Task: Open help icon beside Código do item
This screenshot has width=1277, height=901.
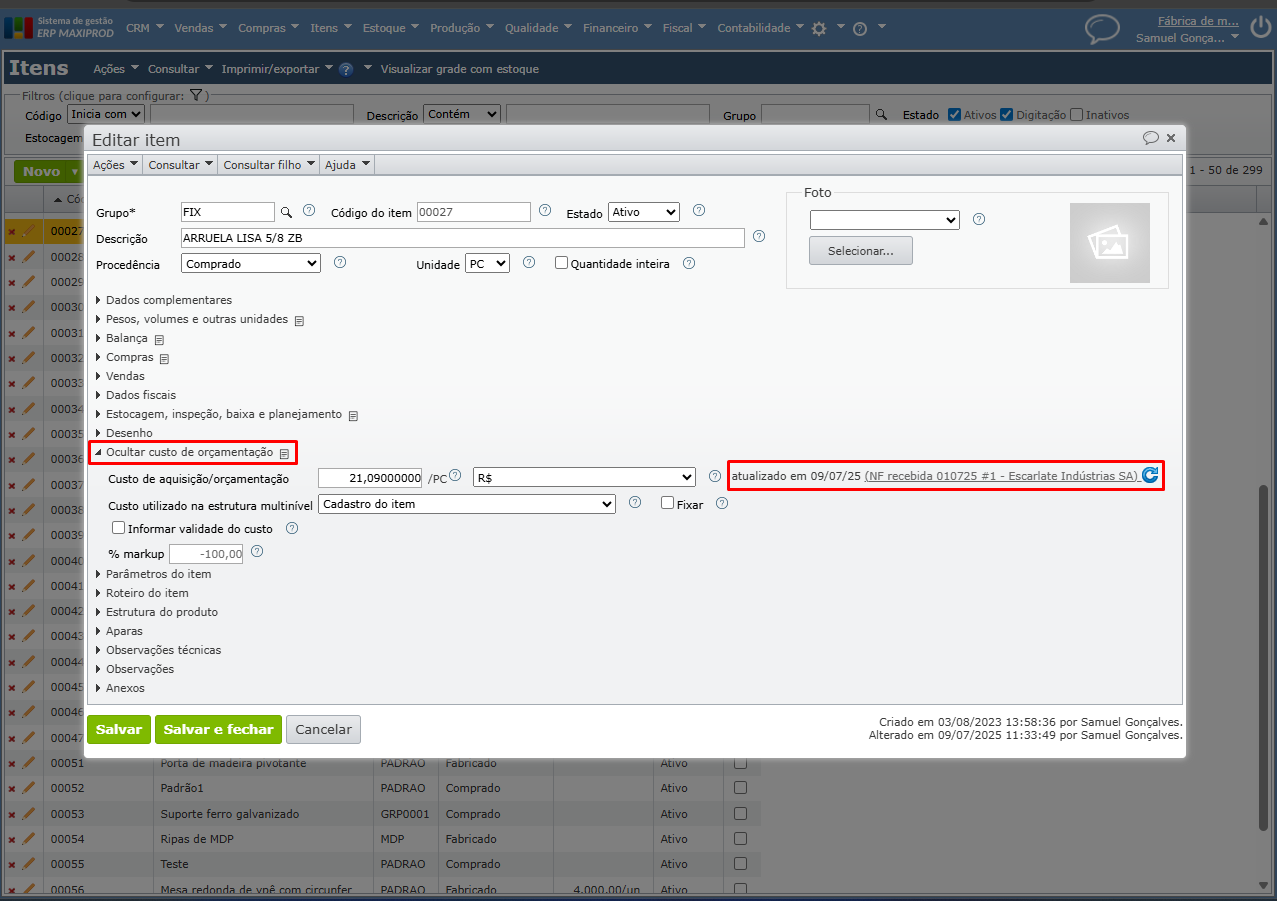Action: (545, 211)
